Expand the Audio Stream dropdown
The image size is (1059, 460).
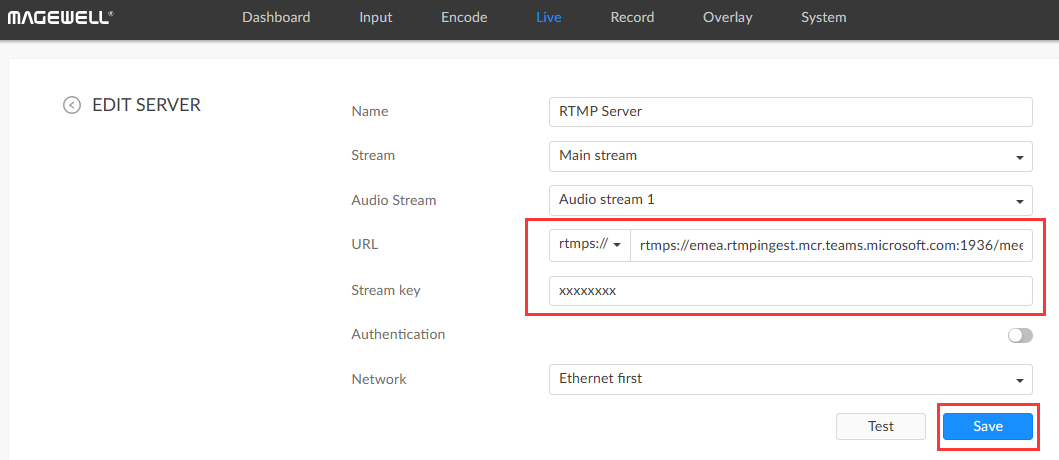[x=791, y=200]
